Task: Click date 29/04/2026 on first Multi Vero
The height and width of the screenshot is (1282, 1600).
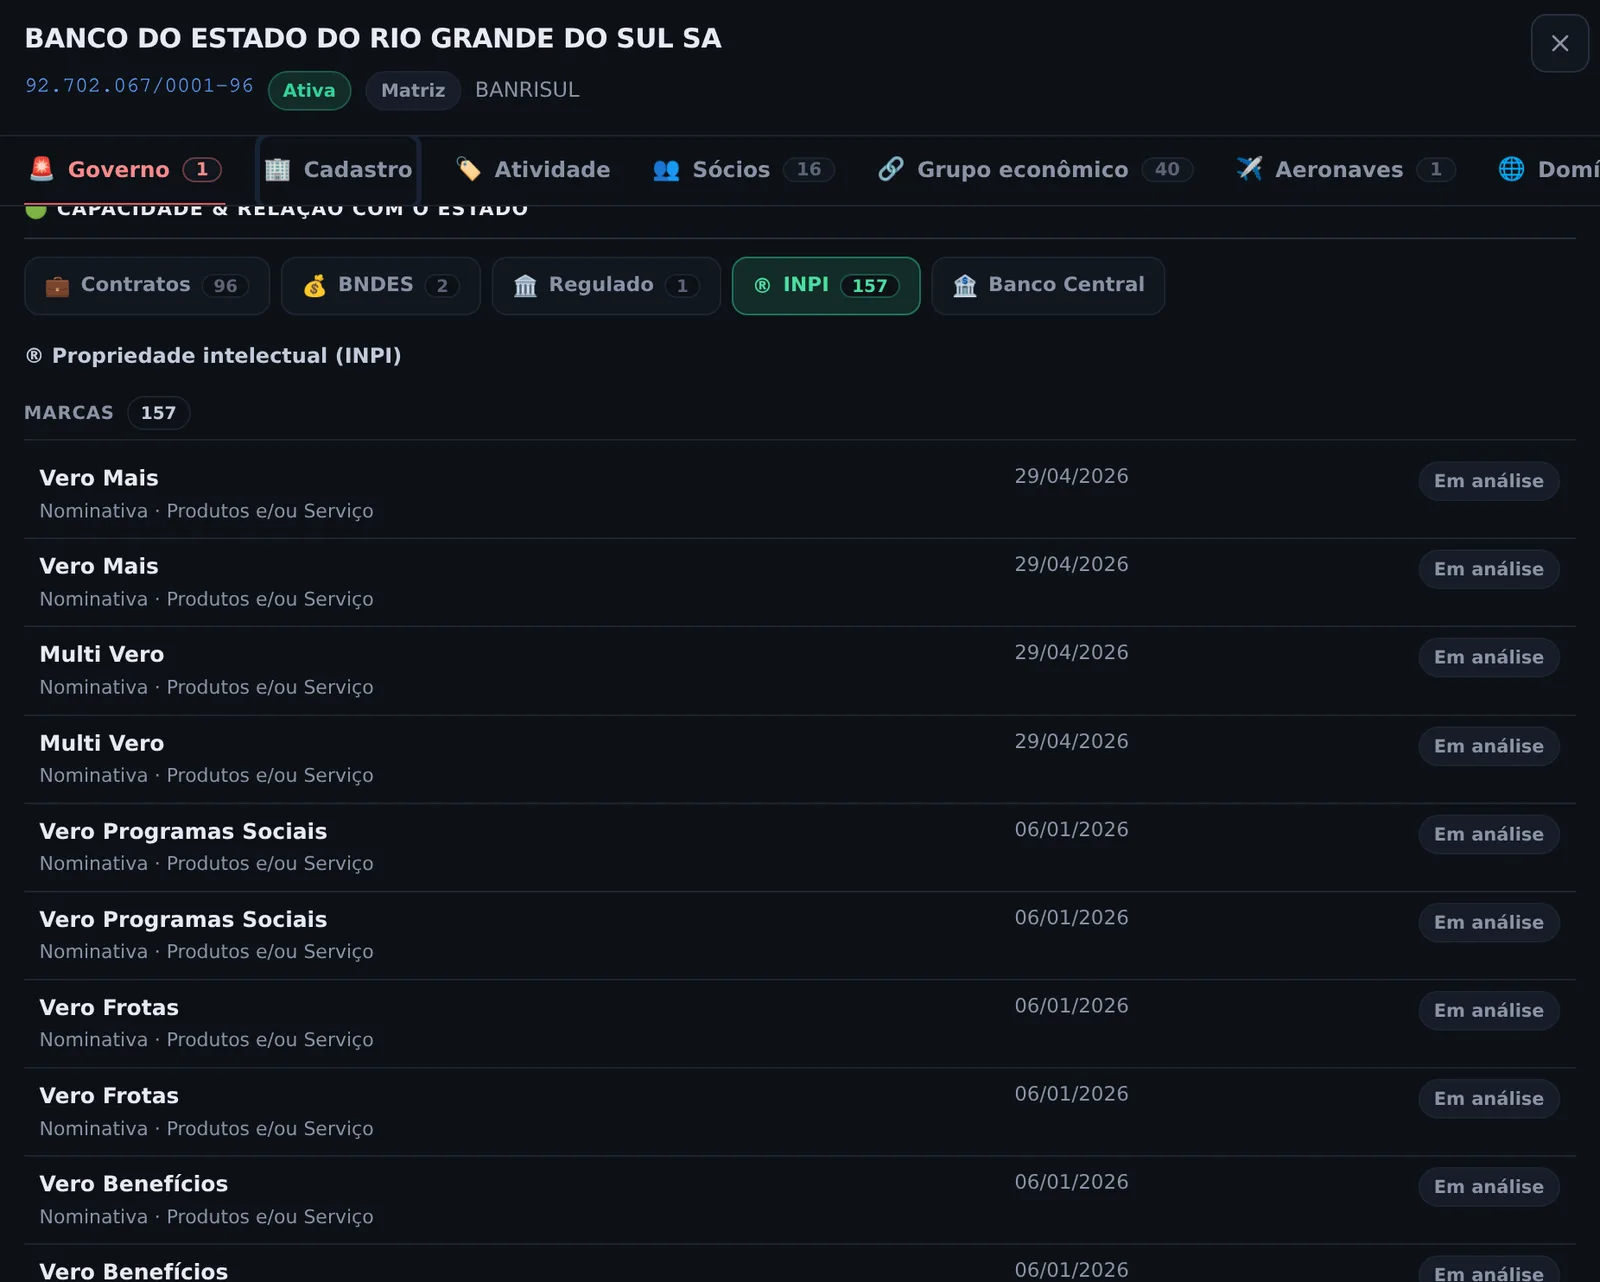Action: 1071,652
